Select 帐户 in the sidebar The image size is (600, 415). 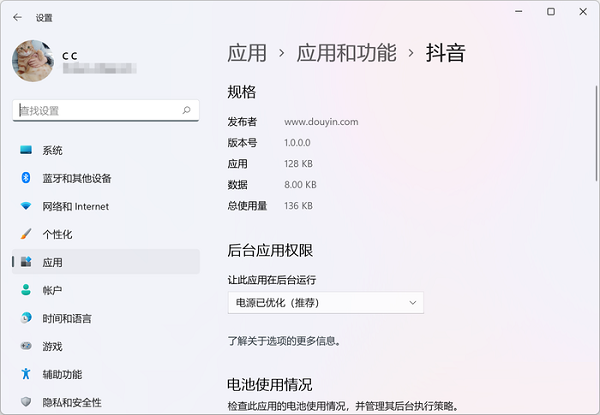[106, 290]
